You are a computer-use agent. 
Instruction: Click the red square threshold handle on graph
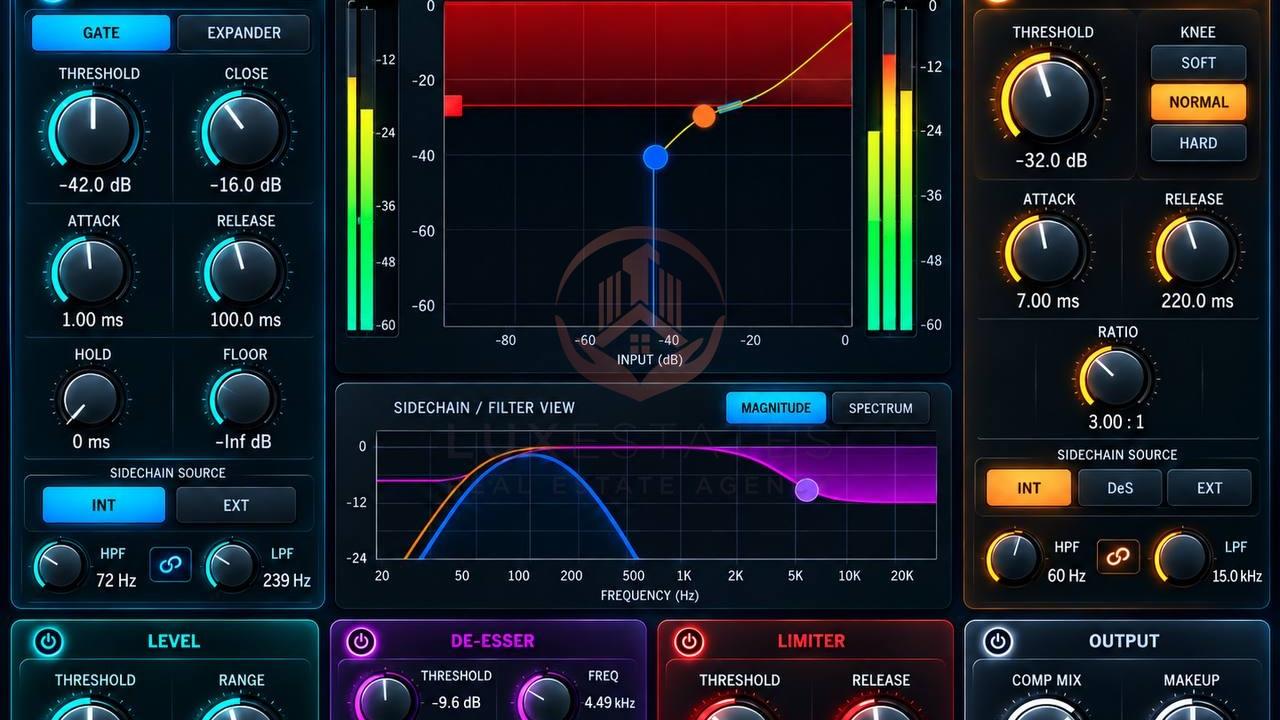(x=453, y=105)
